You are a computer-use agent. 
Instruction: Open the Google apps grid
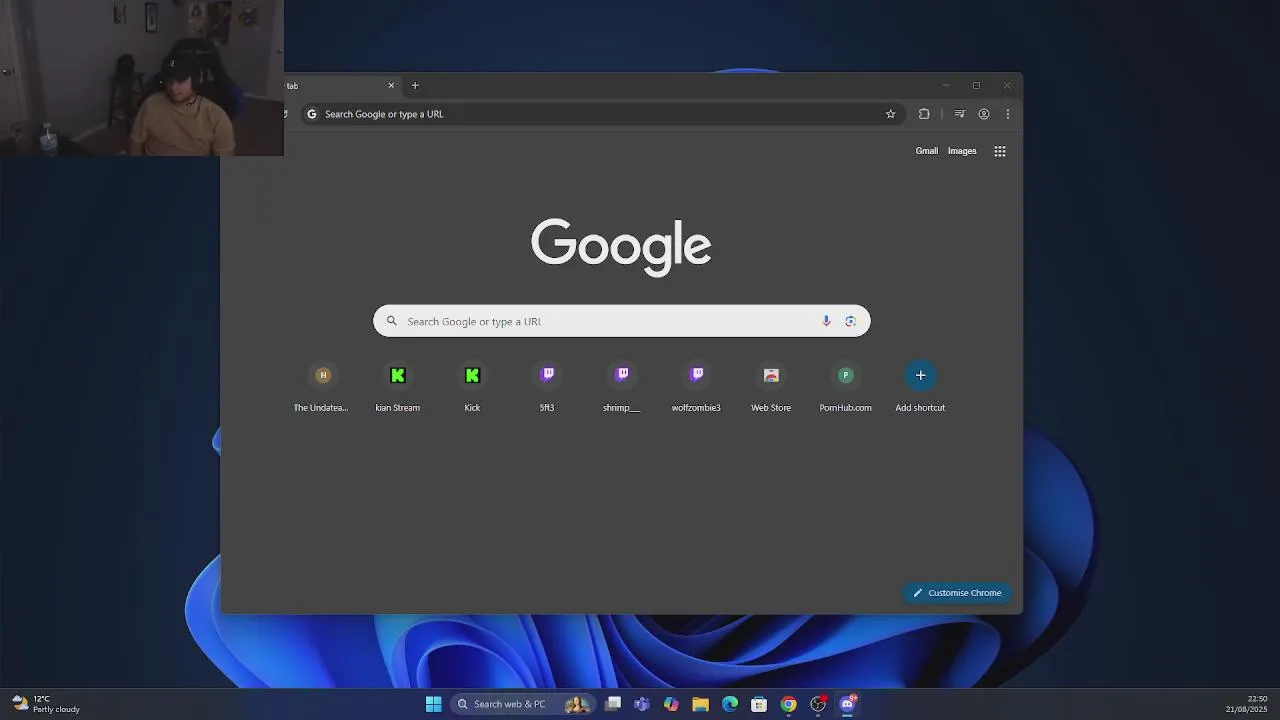coord(1000,151)
